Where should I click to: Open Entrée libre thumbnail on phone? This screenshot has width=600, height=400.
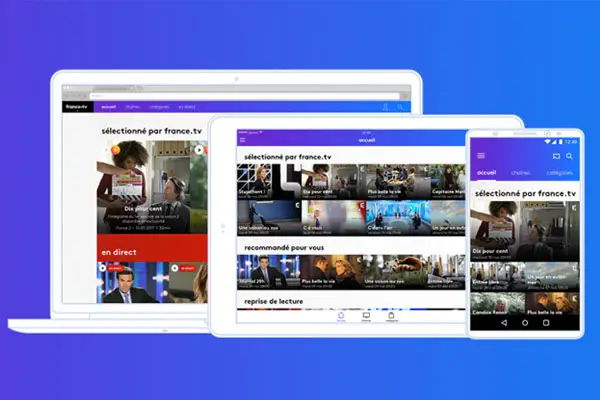click(497, 277)
